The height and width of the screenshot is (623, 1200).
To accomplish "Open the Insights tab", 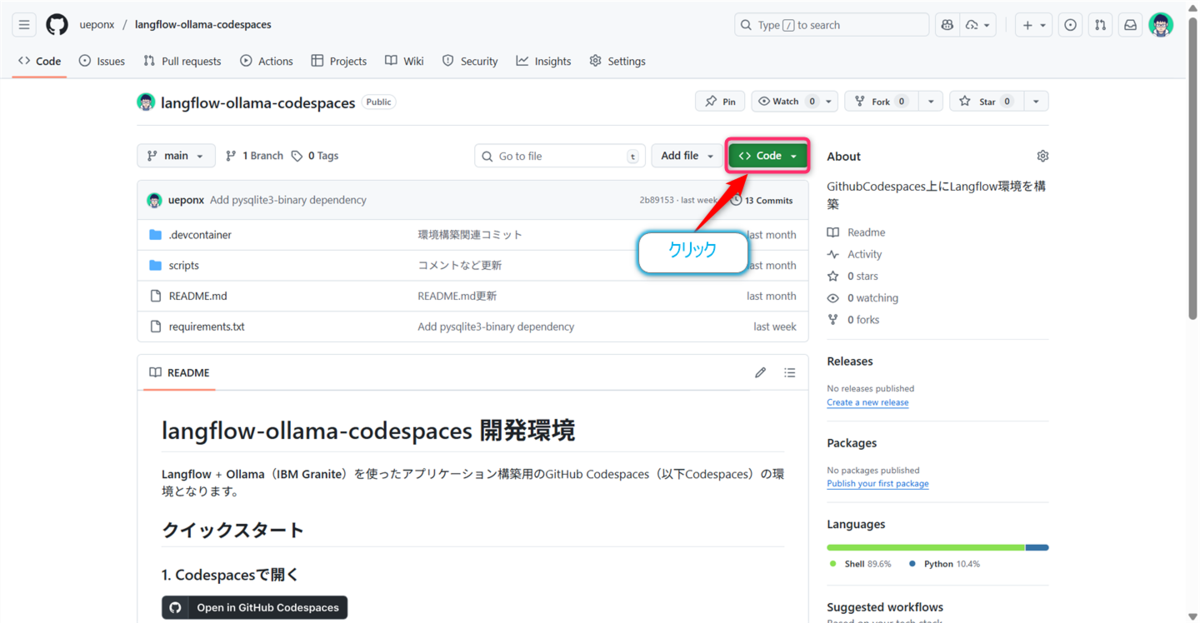I will tap(544, 61).
